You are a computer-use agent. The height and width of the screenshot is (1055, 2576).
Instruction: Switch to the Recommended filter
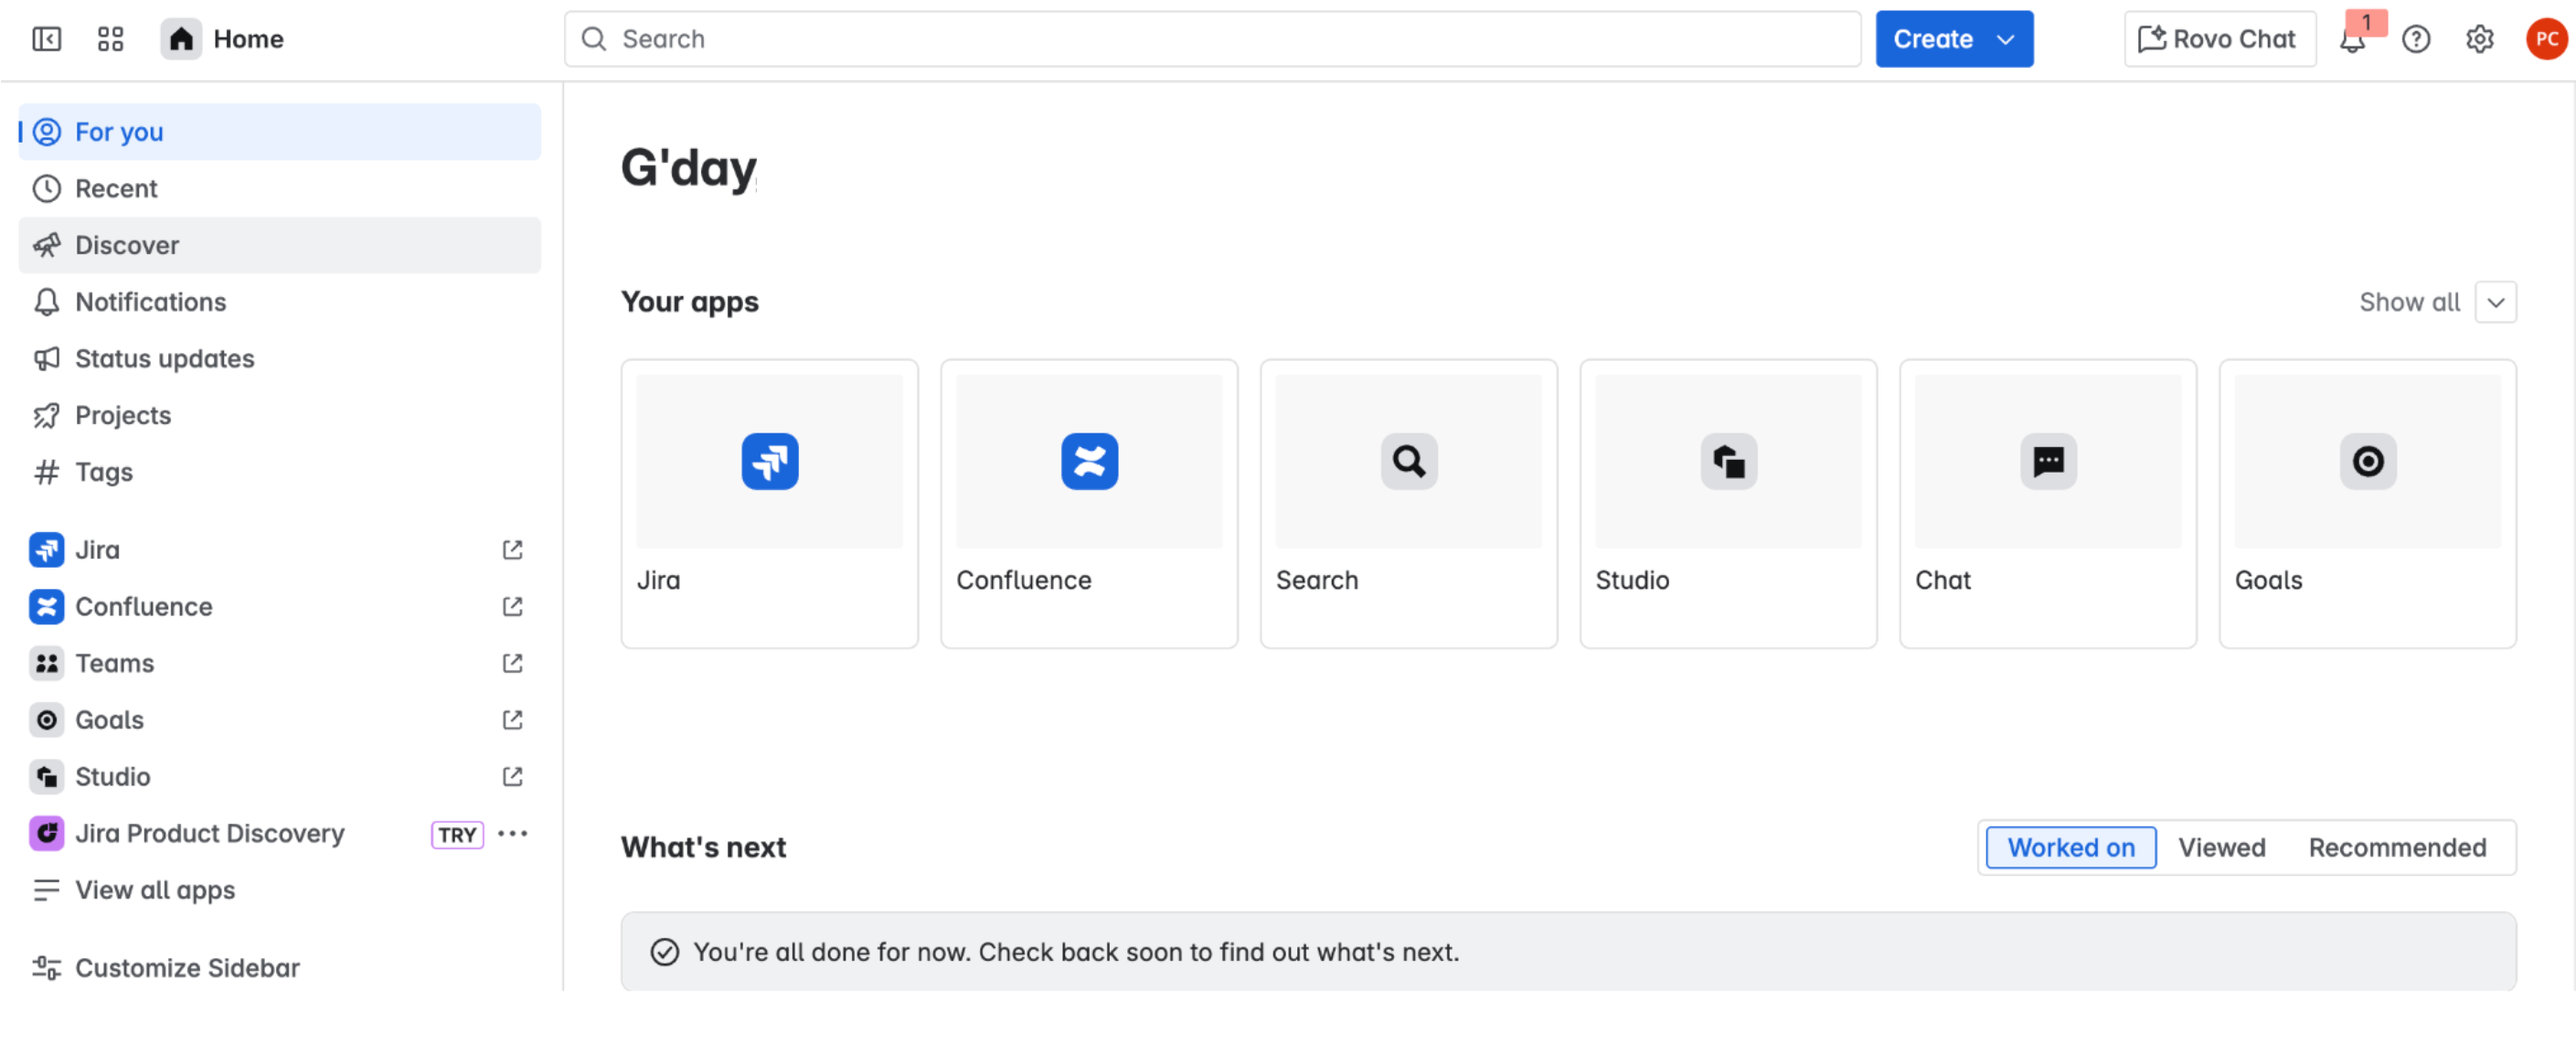[2397, 847]
